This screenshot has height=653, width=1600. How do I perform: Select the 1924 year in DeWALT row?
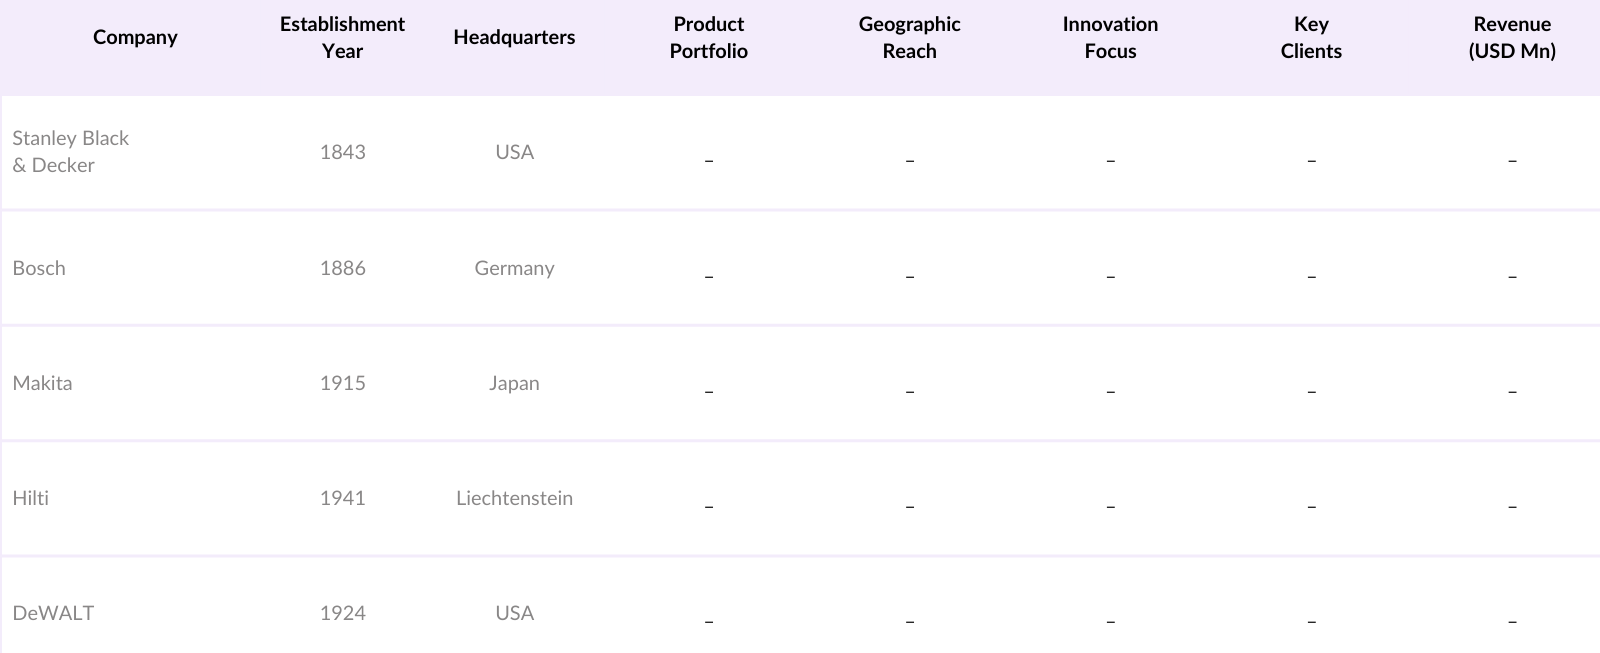pyautogui.click(x=342, y=613)
